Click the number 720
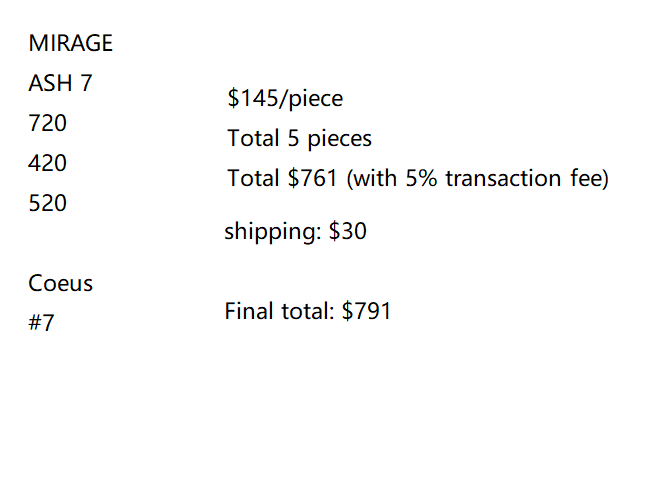669x482 pixels. [48, 124]
